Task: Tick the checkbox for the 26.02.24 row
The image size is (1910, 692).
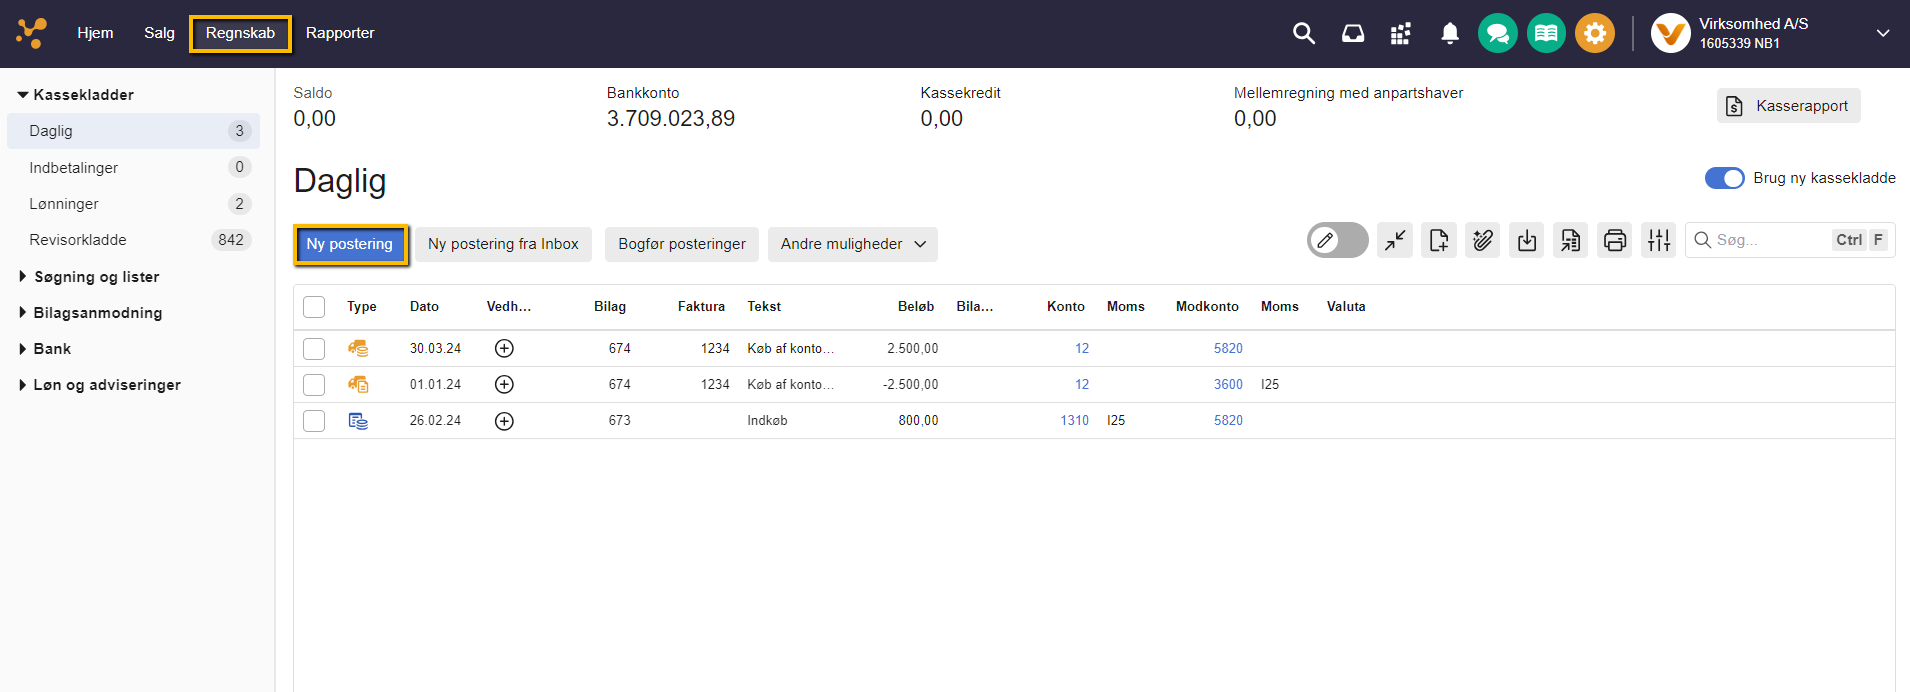Action: [x=314, y=421]
